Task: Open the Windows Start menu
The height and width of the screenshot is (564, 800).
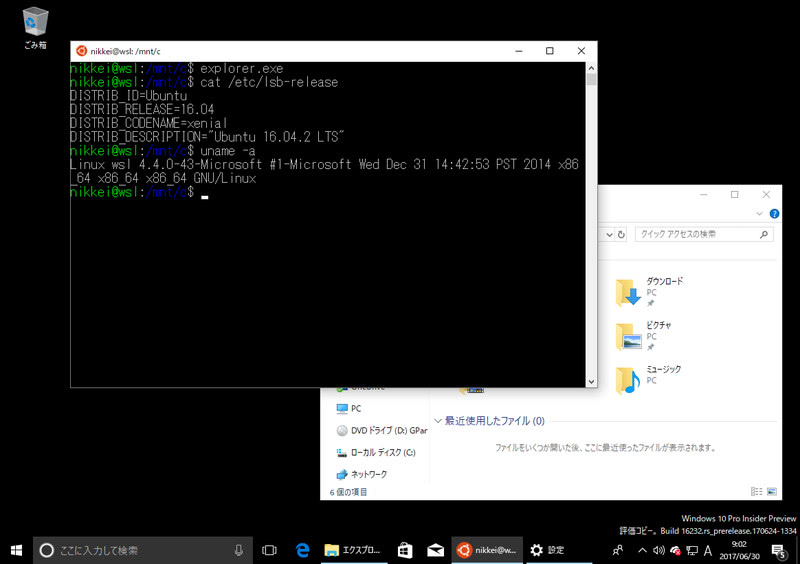Action: tap(16, 550)
